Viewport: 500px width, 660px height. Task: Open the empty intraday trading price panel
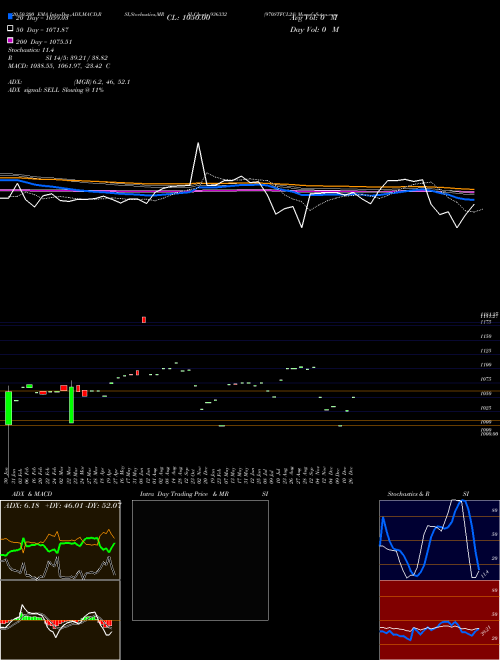point(200,560)
